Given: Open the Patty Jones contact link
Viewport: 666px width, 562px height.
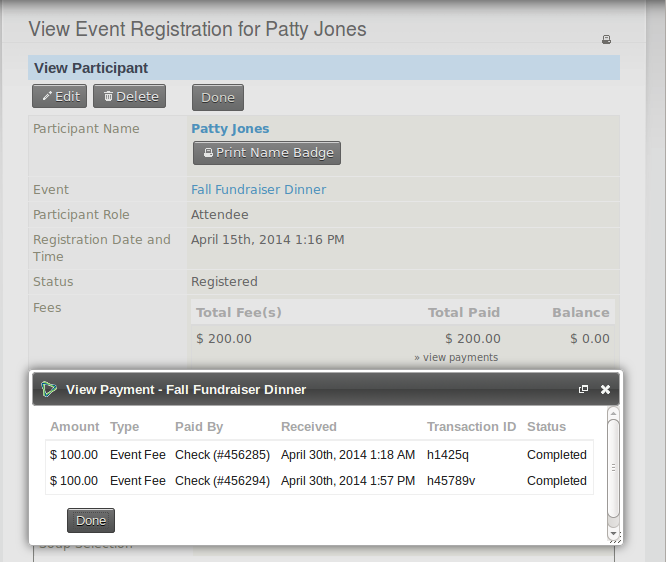Looking at the screenshot, I should click(230, 129).
